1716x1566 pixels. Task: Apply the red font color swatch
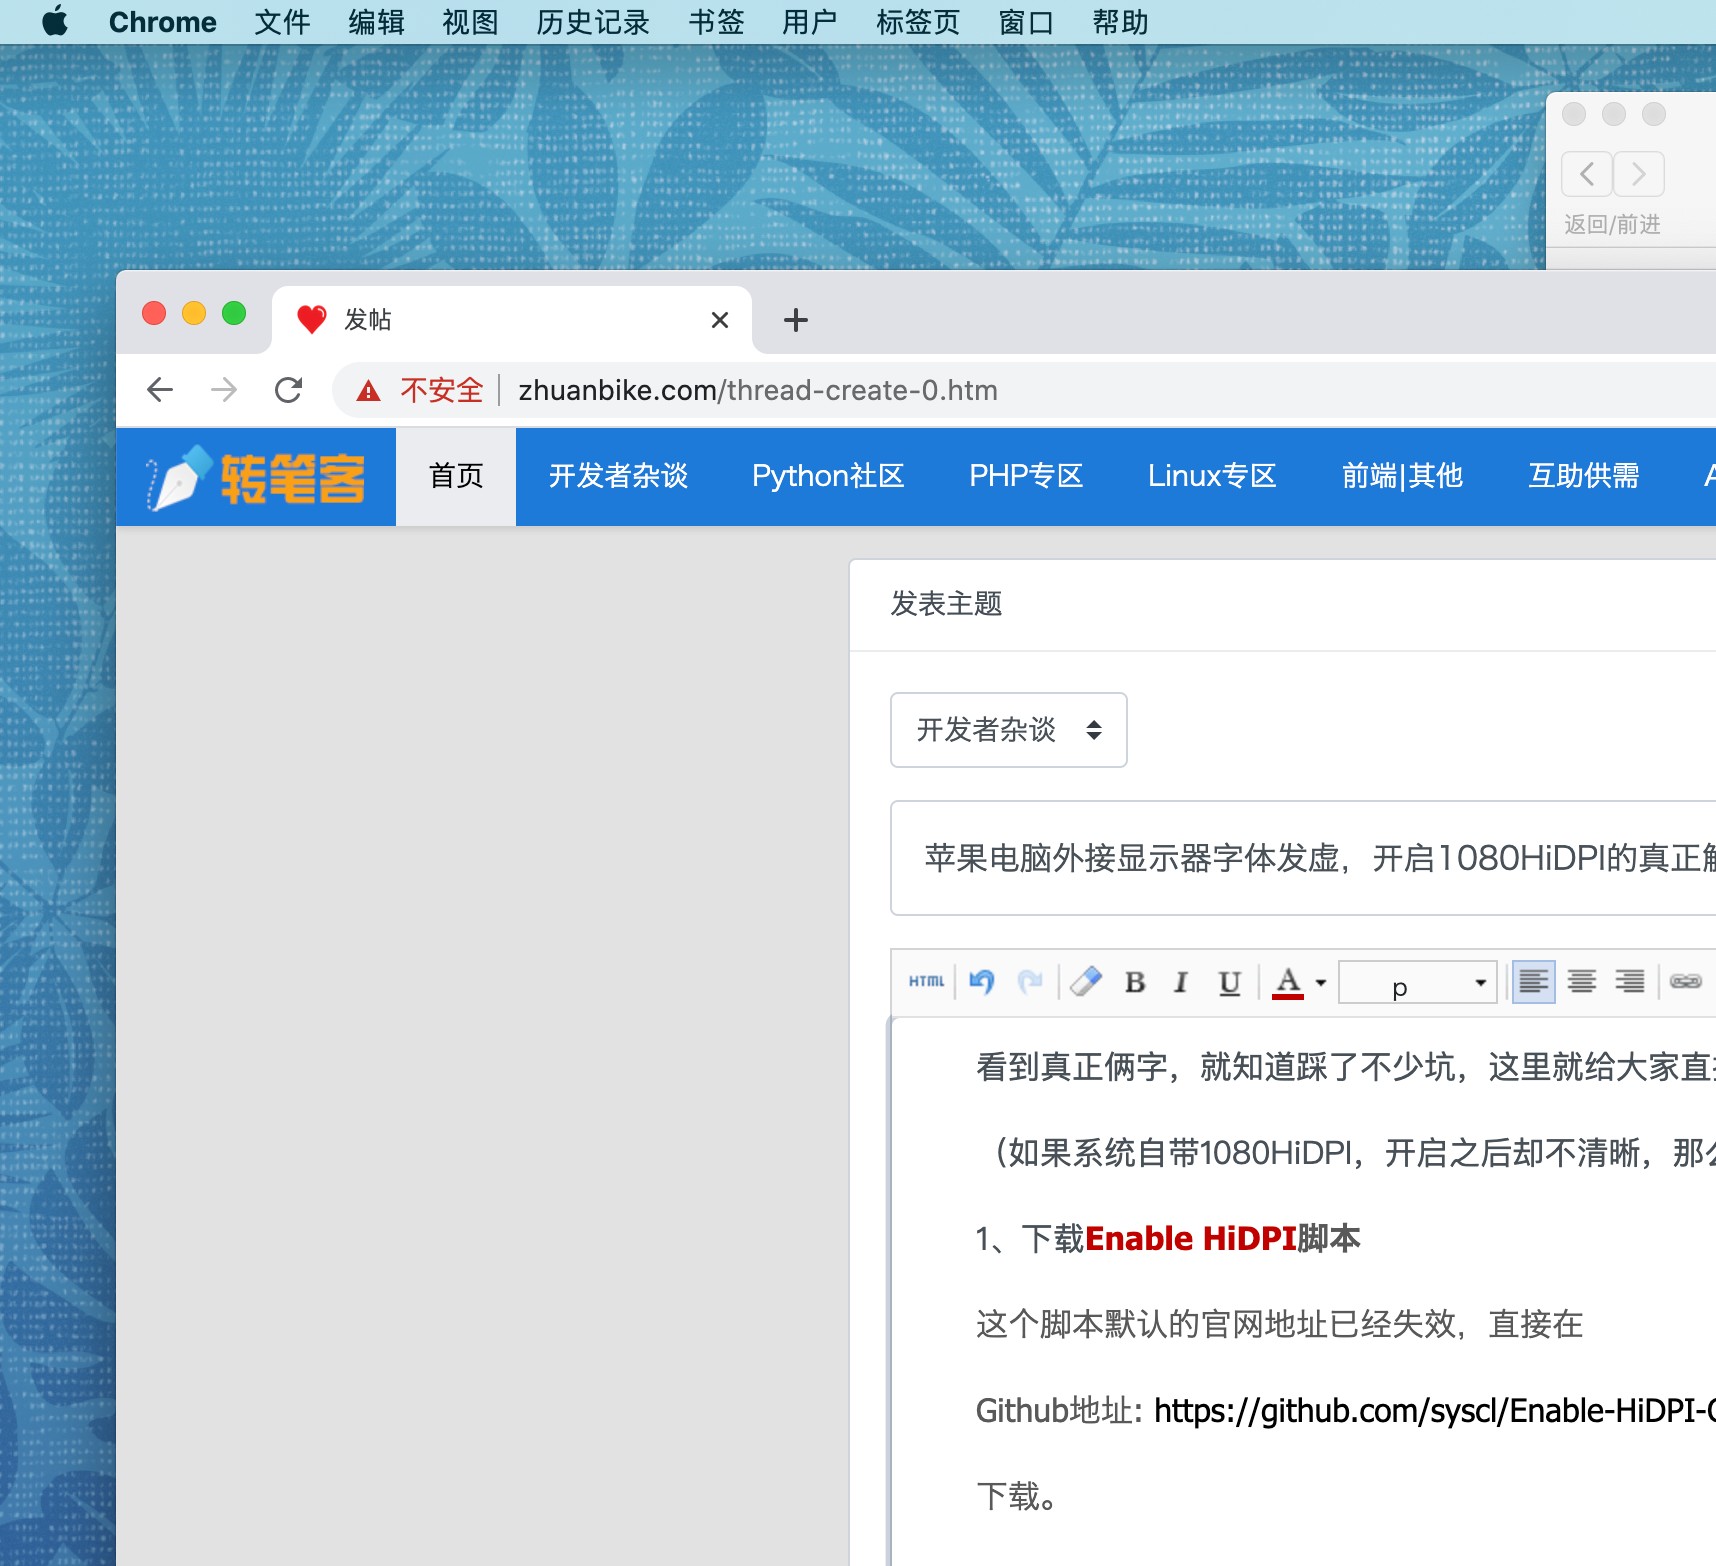(x=1288, y=982)
